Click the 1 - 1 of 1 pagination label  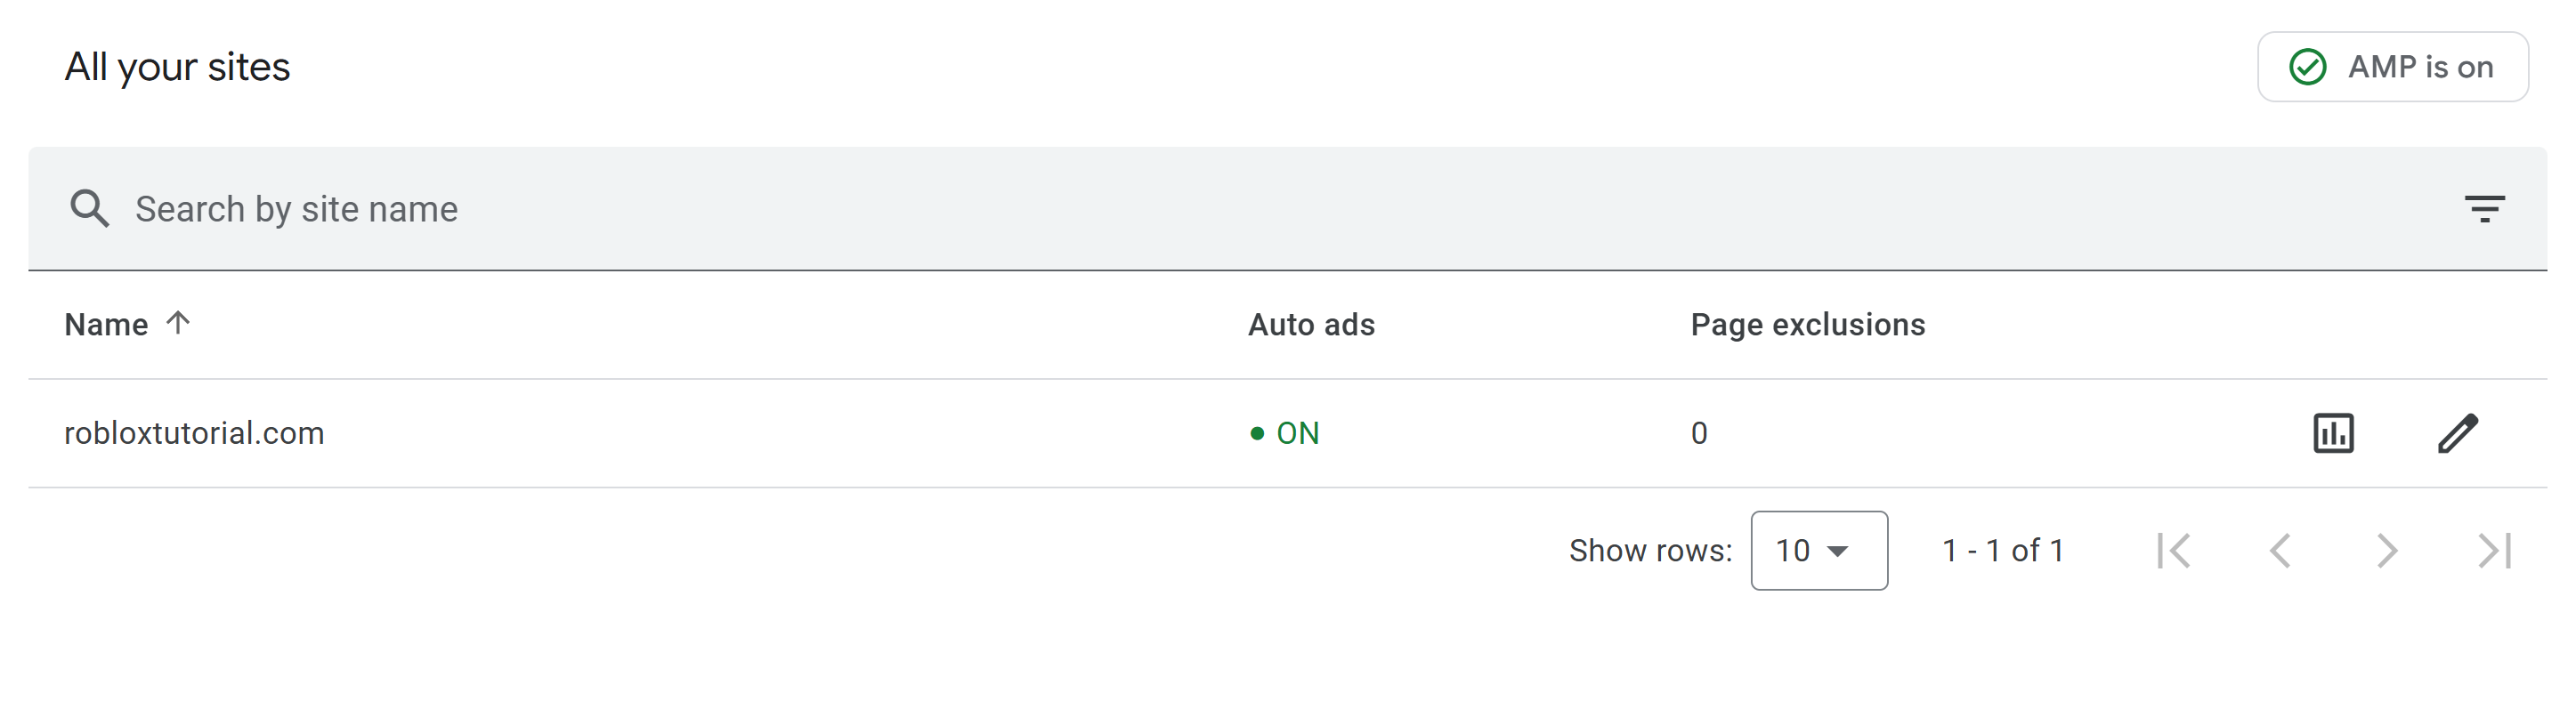point(2003,550)
